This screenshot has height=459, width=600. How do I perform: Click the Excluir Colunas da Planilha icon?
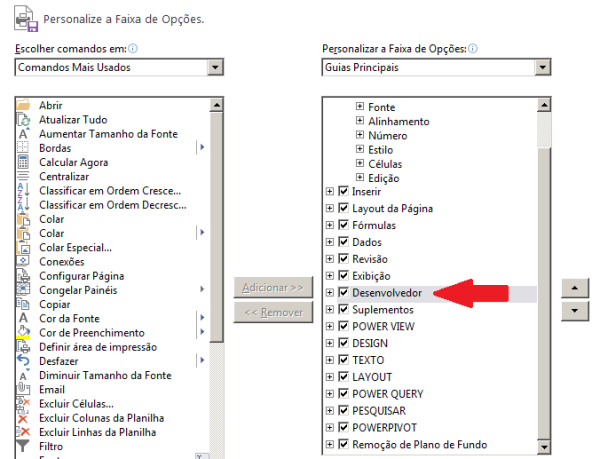coord(23,418)
